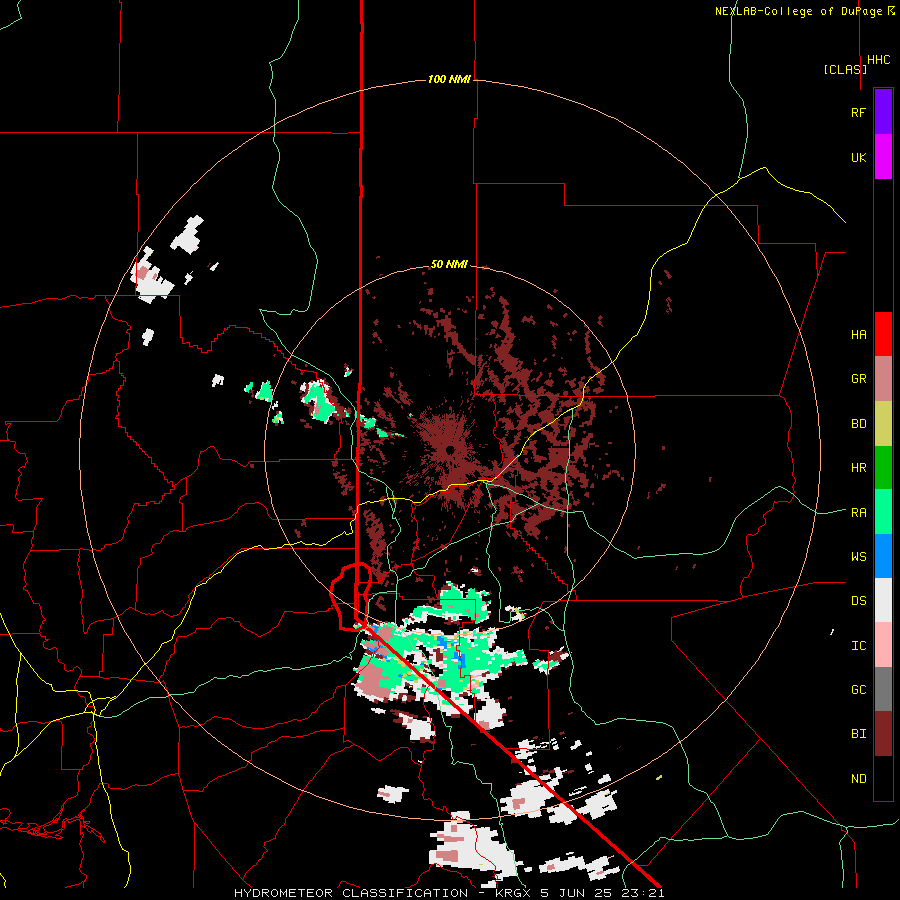Click the HA legend label
This screenshot has width=900, height=900.
pyautogui.click(x=859, y=335)
